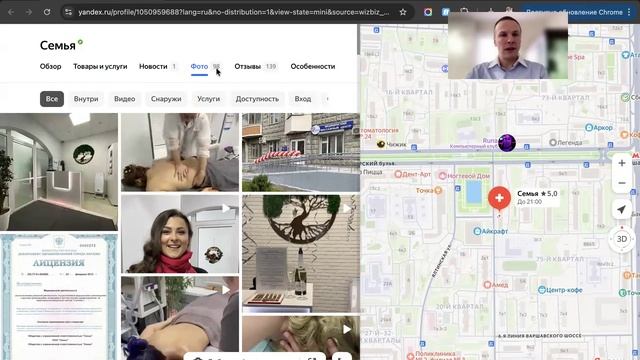Select the Амед place marker

tap(496, 284)
